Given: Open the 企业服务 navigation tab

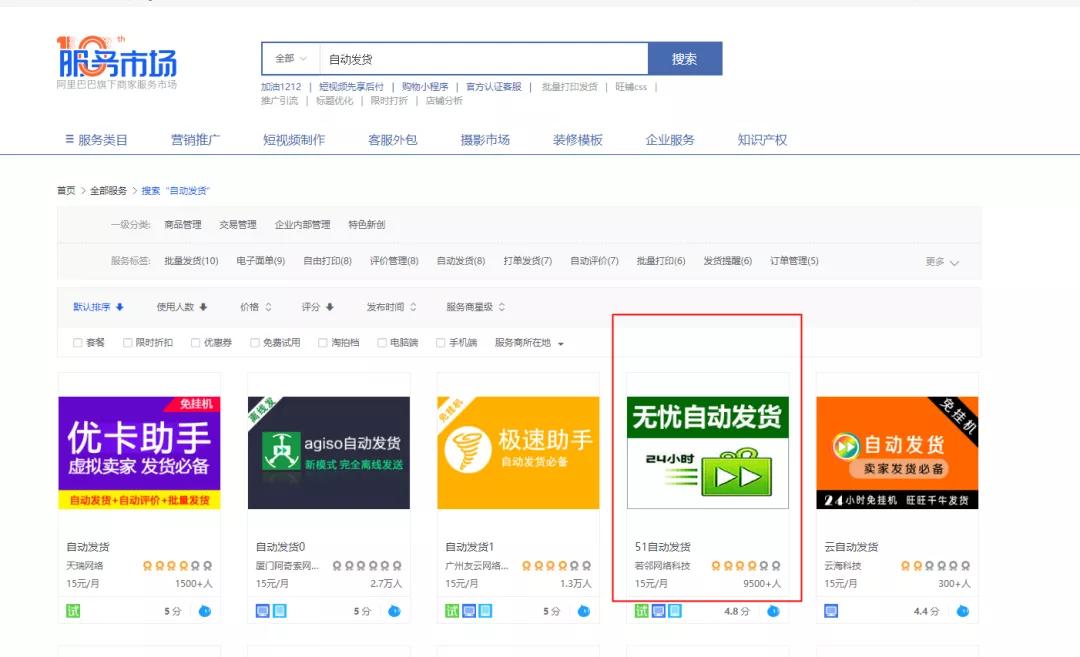Looking at the screenshot, I should [669, 140].
